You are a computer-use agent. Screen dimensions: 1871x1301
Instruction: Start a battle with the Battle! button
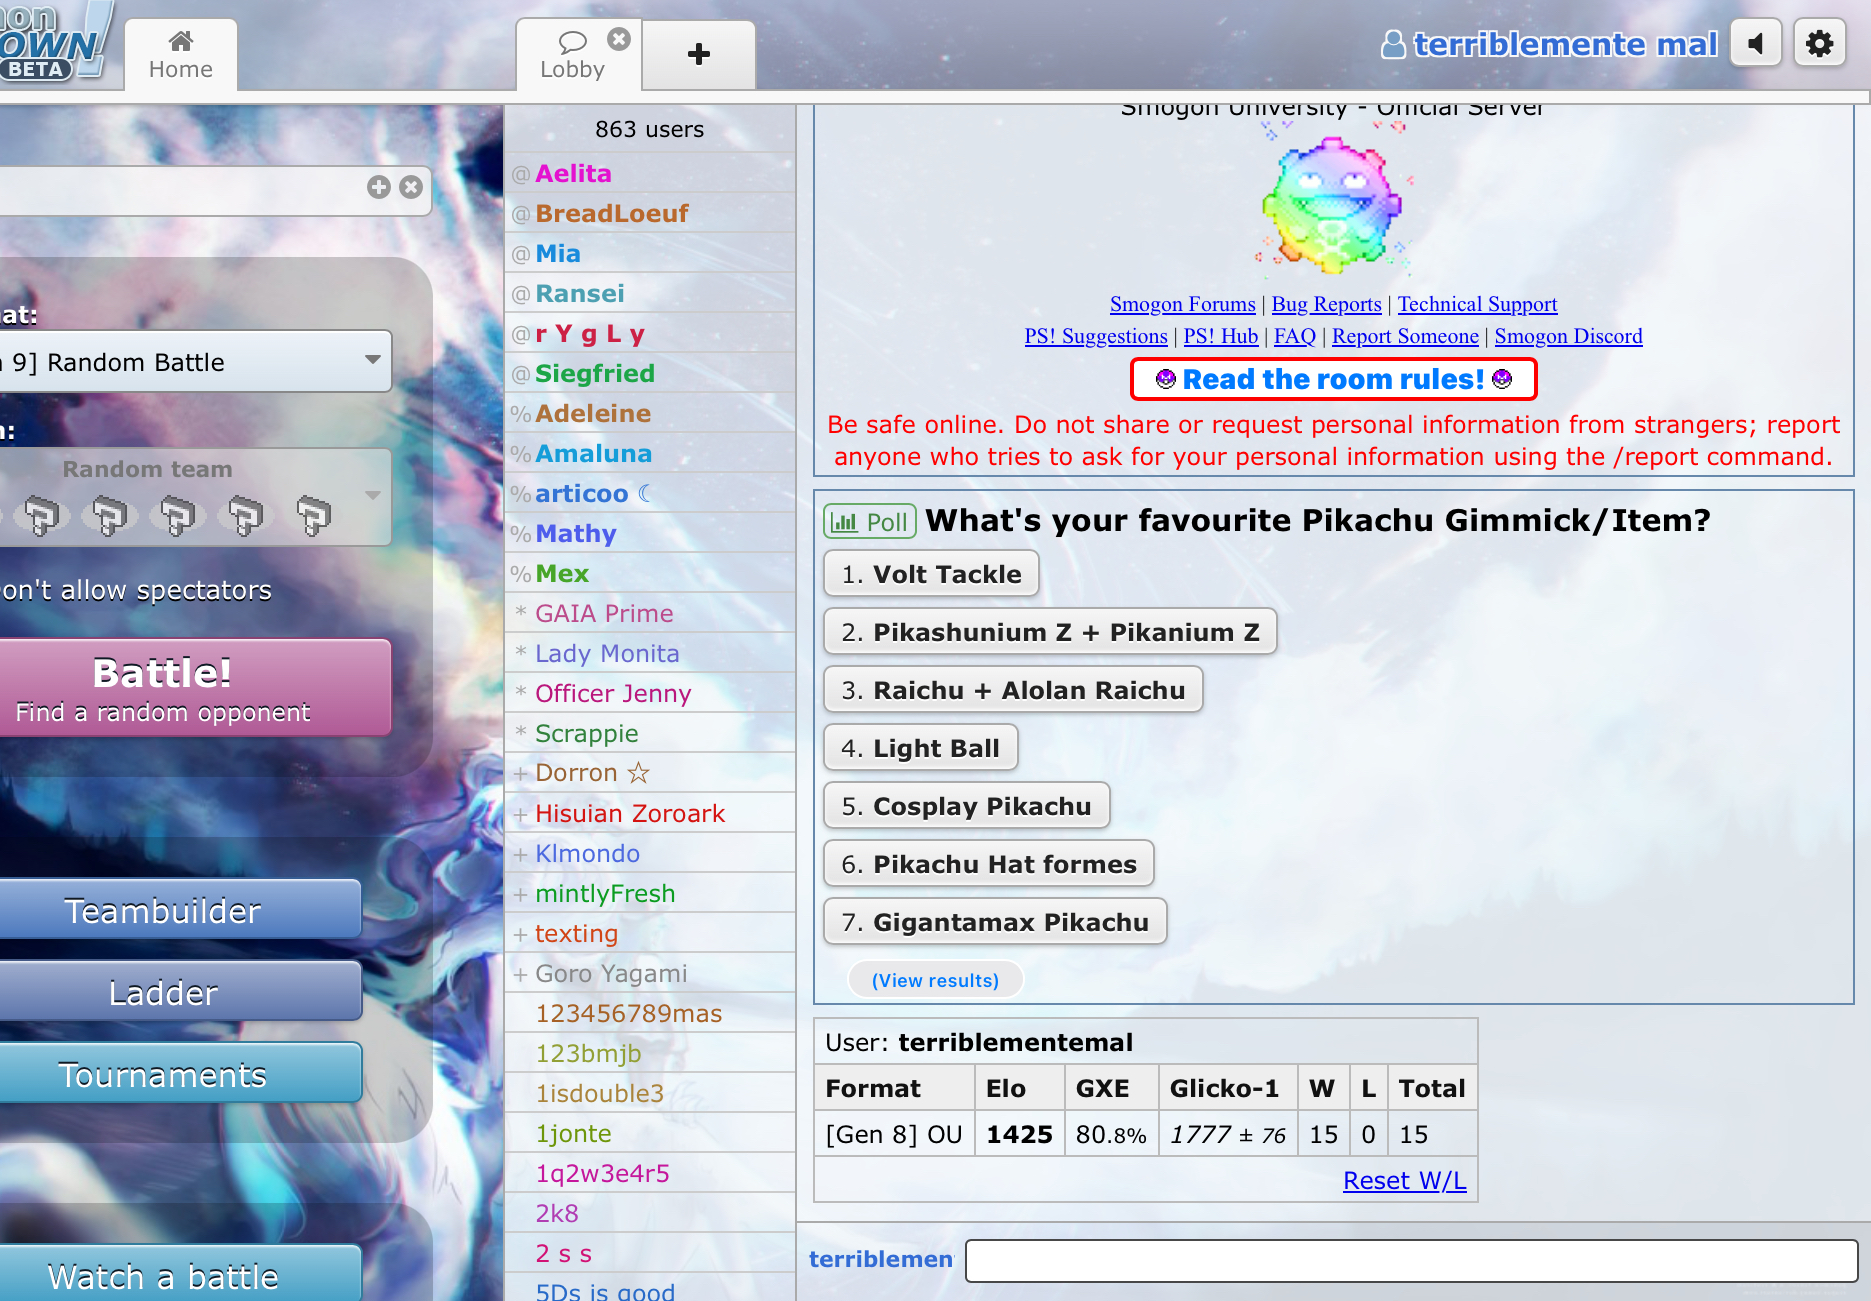194,688
